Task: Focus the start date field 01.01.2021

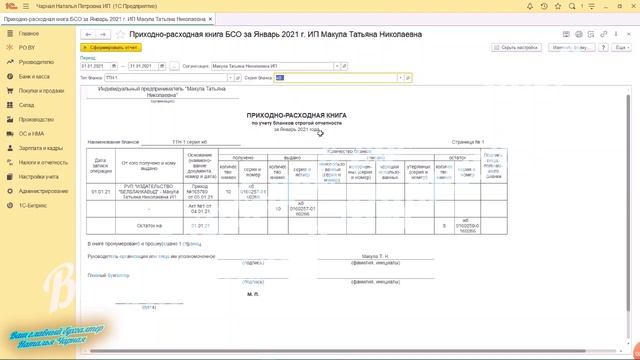Action: point(96,66)
